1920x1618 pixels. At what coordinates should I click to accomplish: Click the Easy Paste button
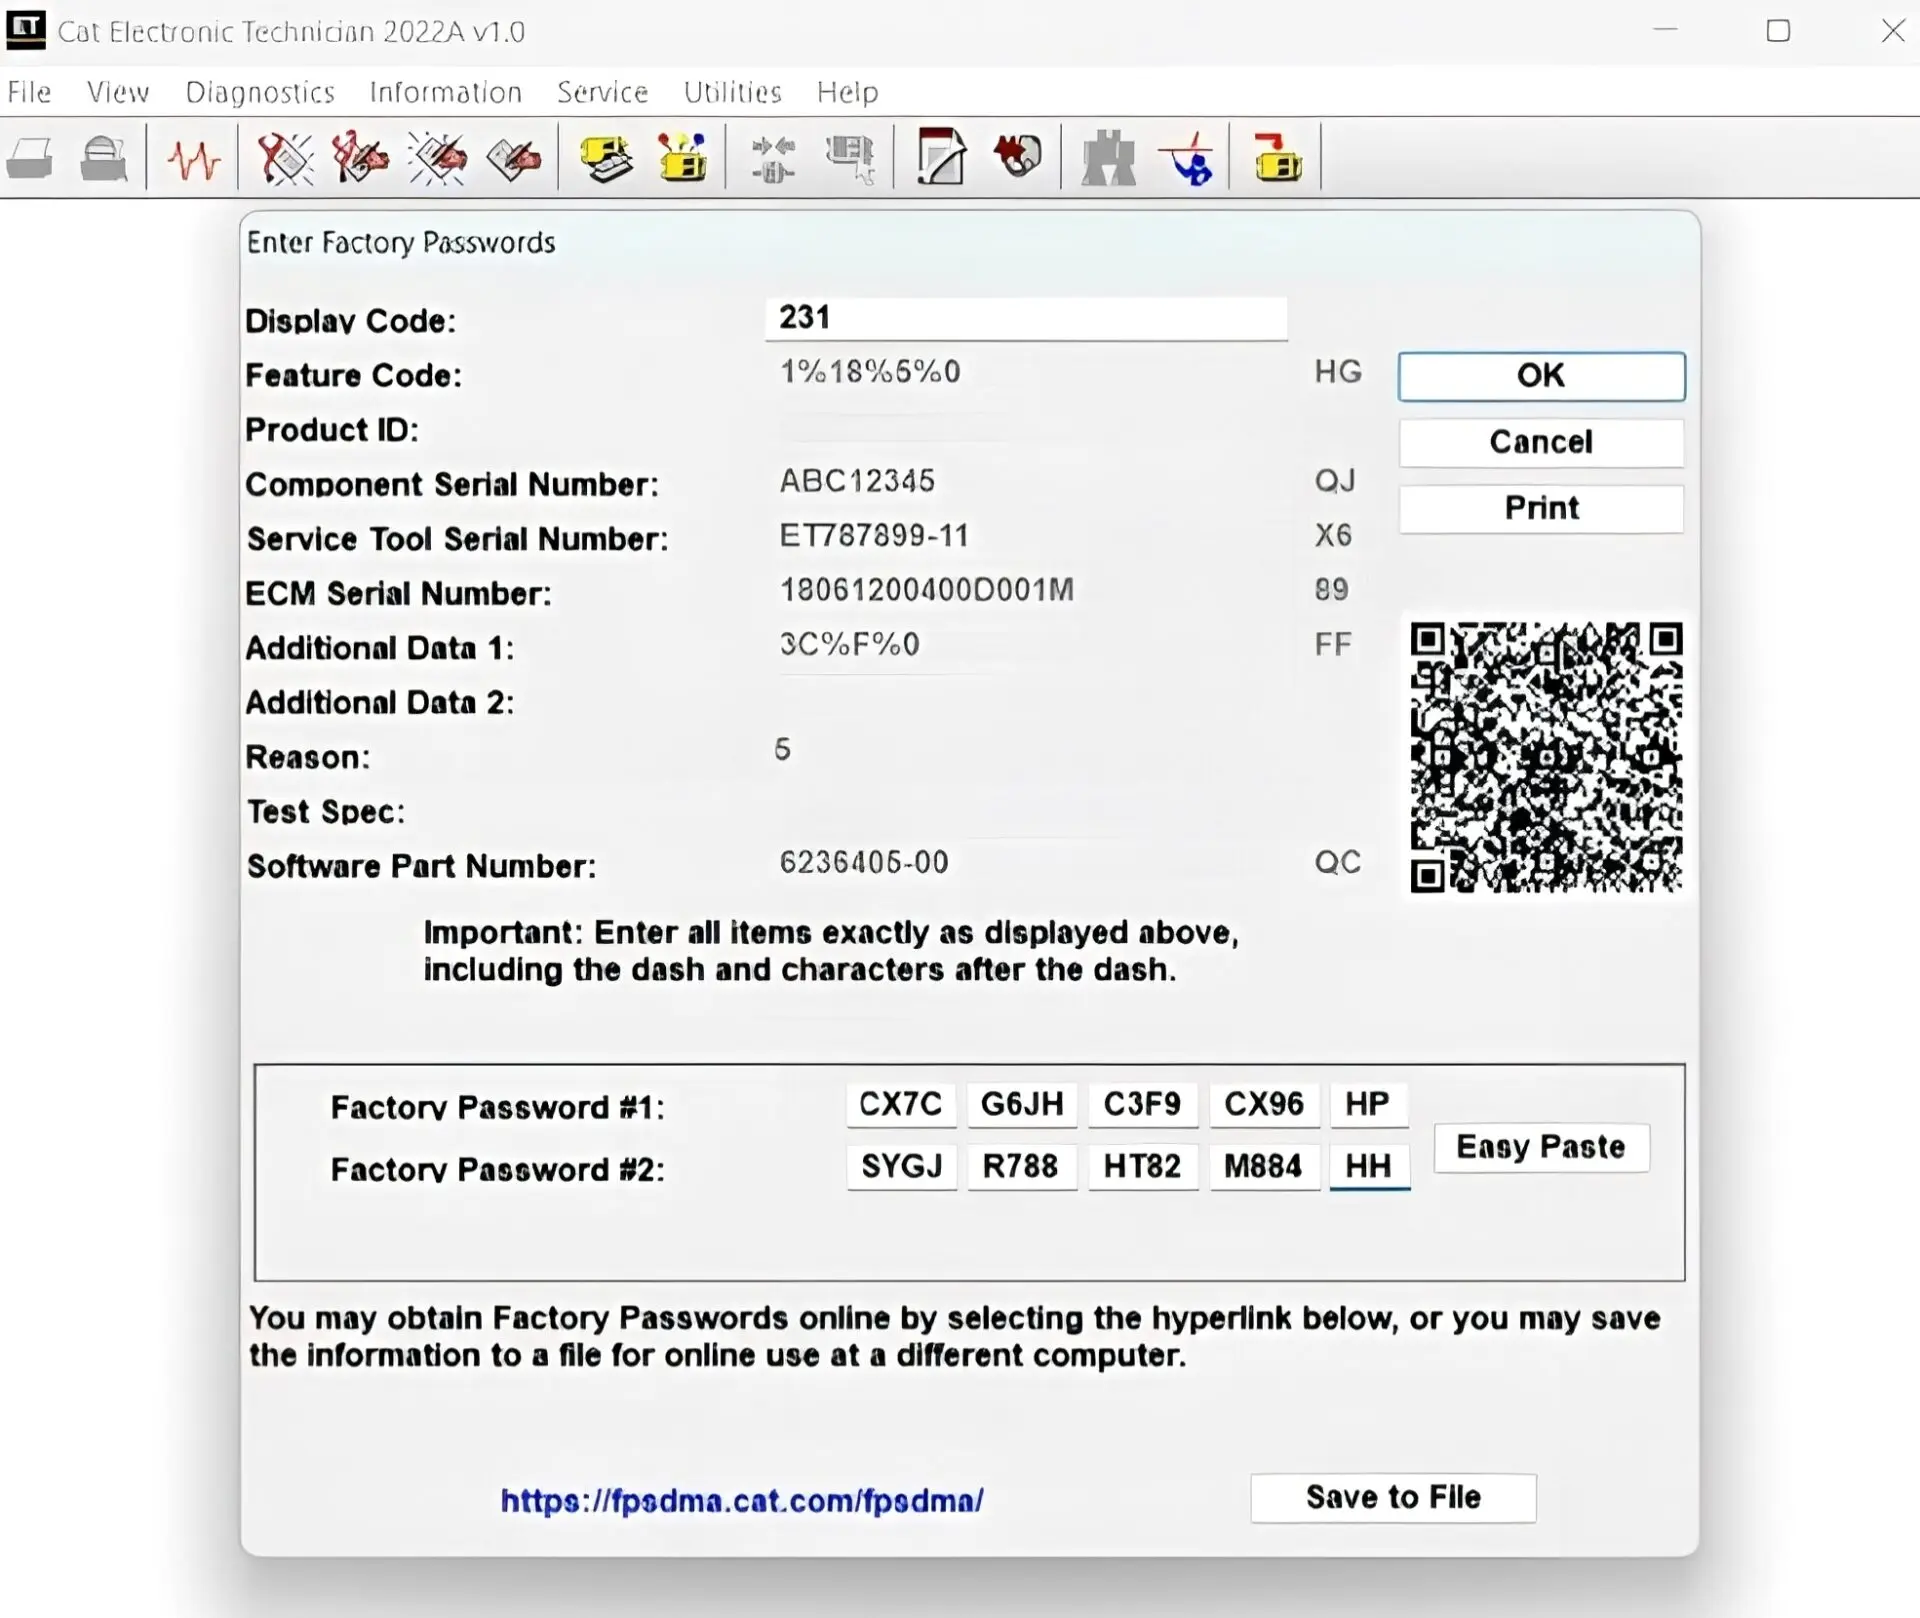pos(1541,1147)
